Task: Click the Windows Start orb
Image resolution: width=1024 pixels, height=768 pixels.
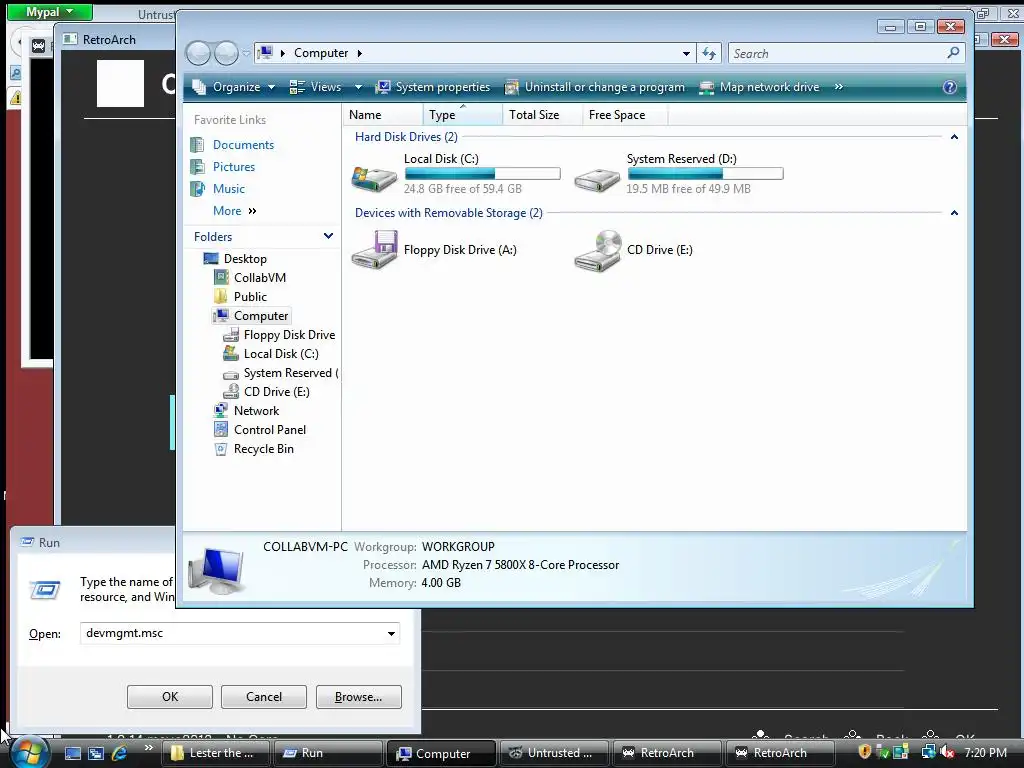Action: (x=29, y=752)
